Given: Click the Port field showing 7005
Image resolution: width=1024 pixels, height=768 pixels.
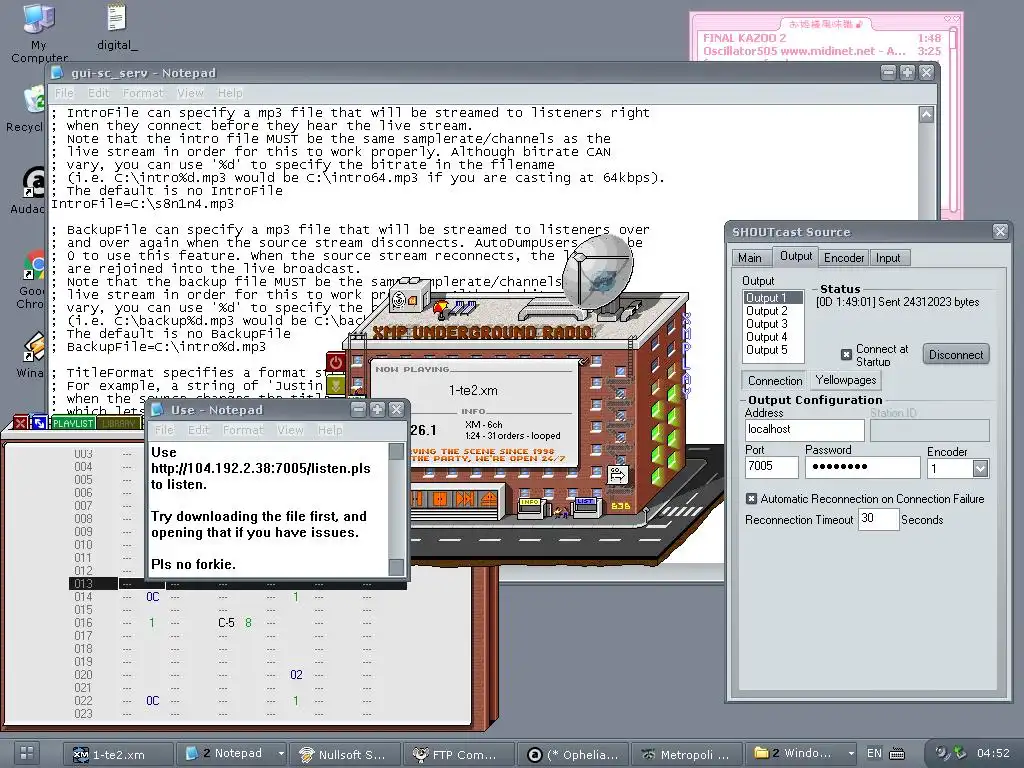Looking at the screenshot, I should click(x=771, y=466).
